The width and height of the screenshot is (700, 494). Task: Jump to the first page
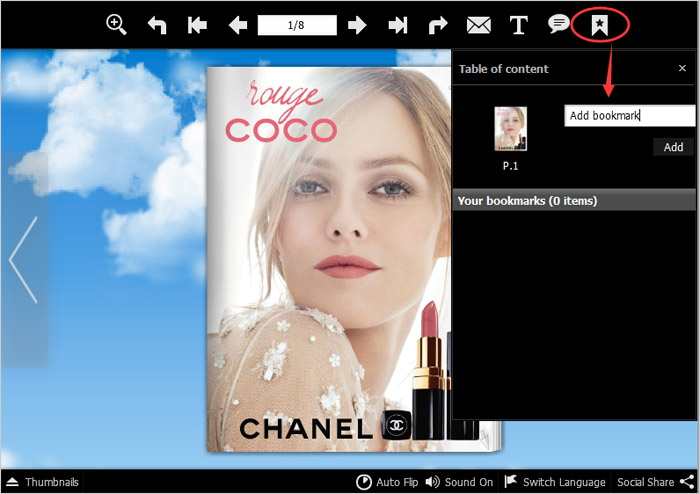197,25
